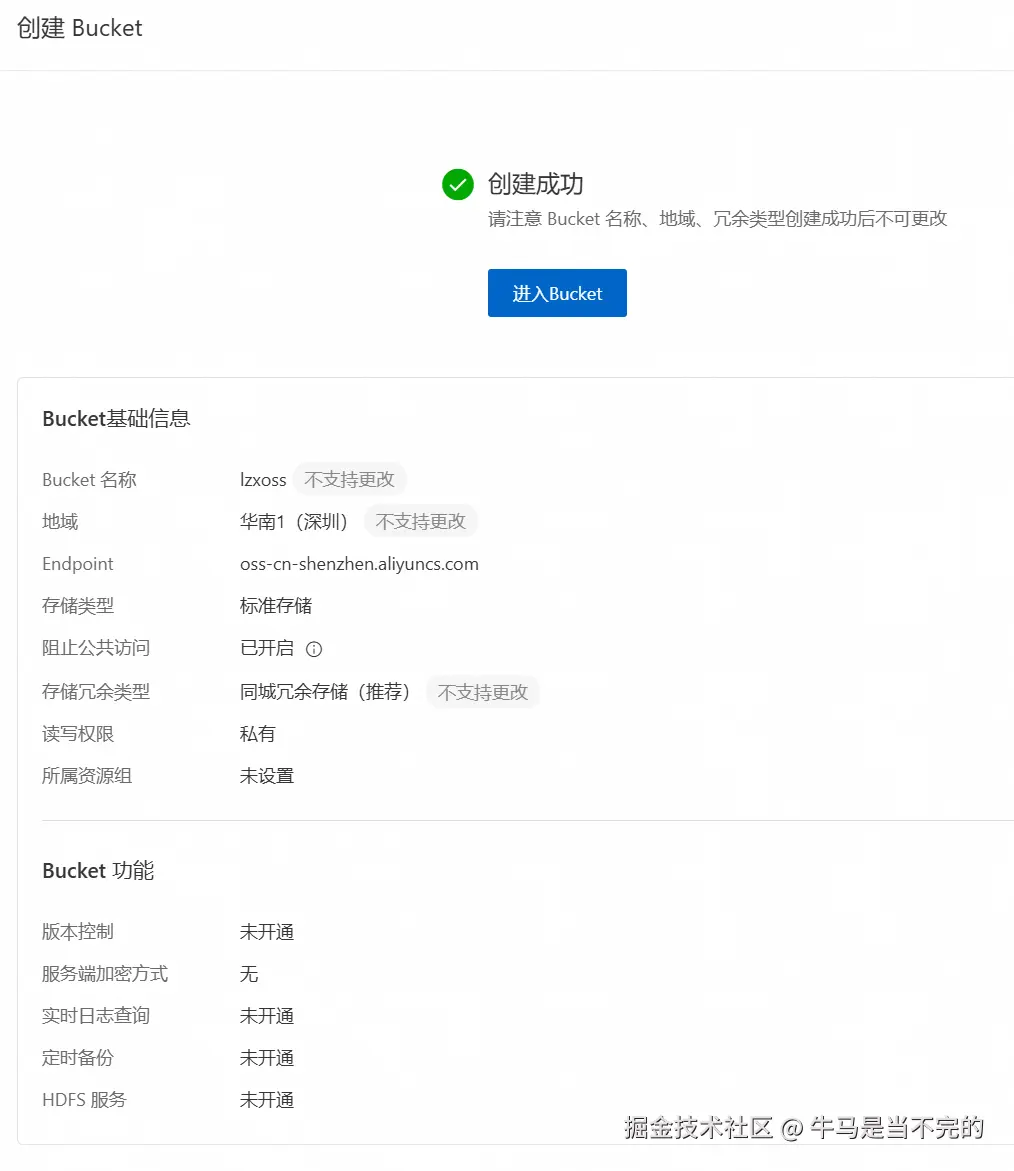
Task: Click the 阻止公共访问 label
Action: pos(96,647)
